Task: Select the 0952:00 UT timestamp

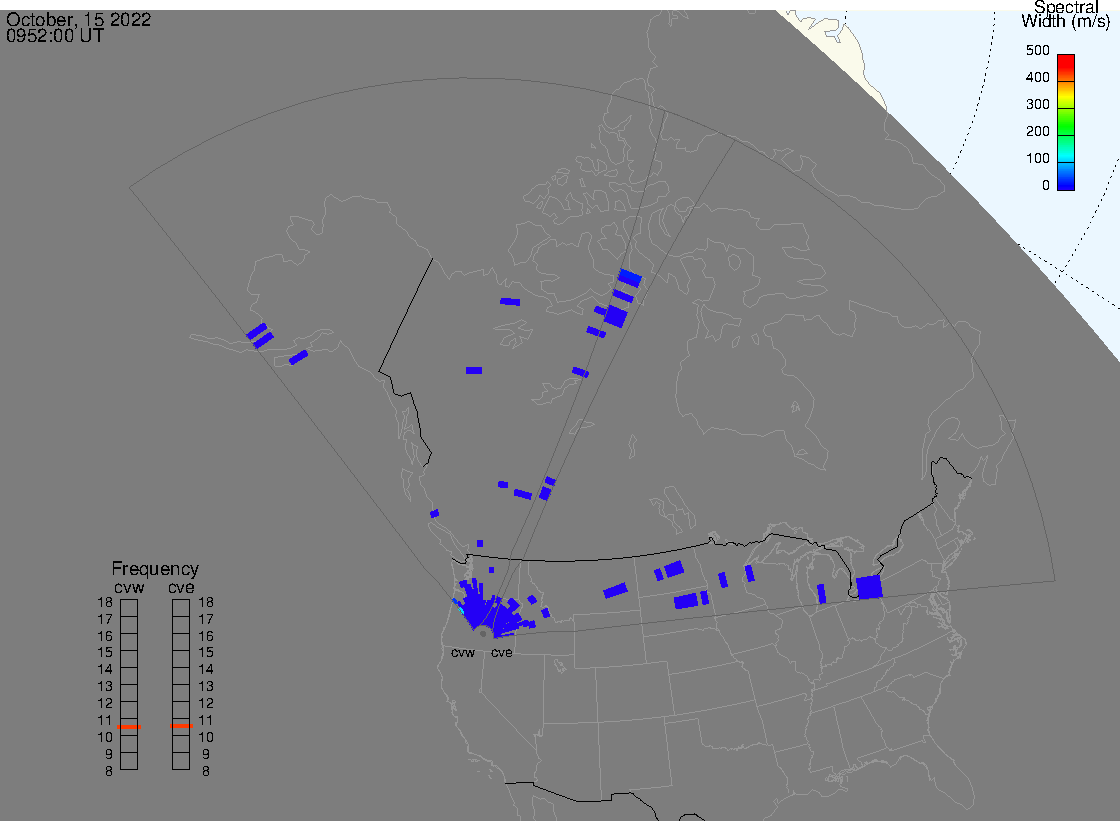Action: point(55,36)
